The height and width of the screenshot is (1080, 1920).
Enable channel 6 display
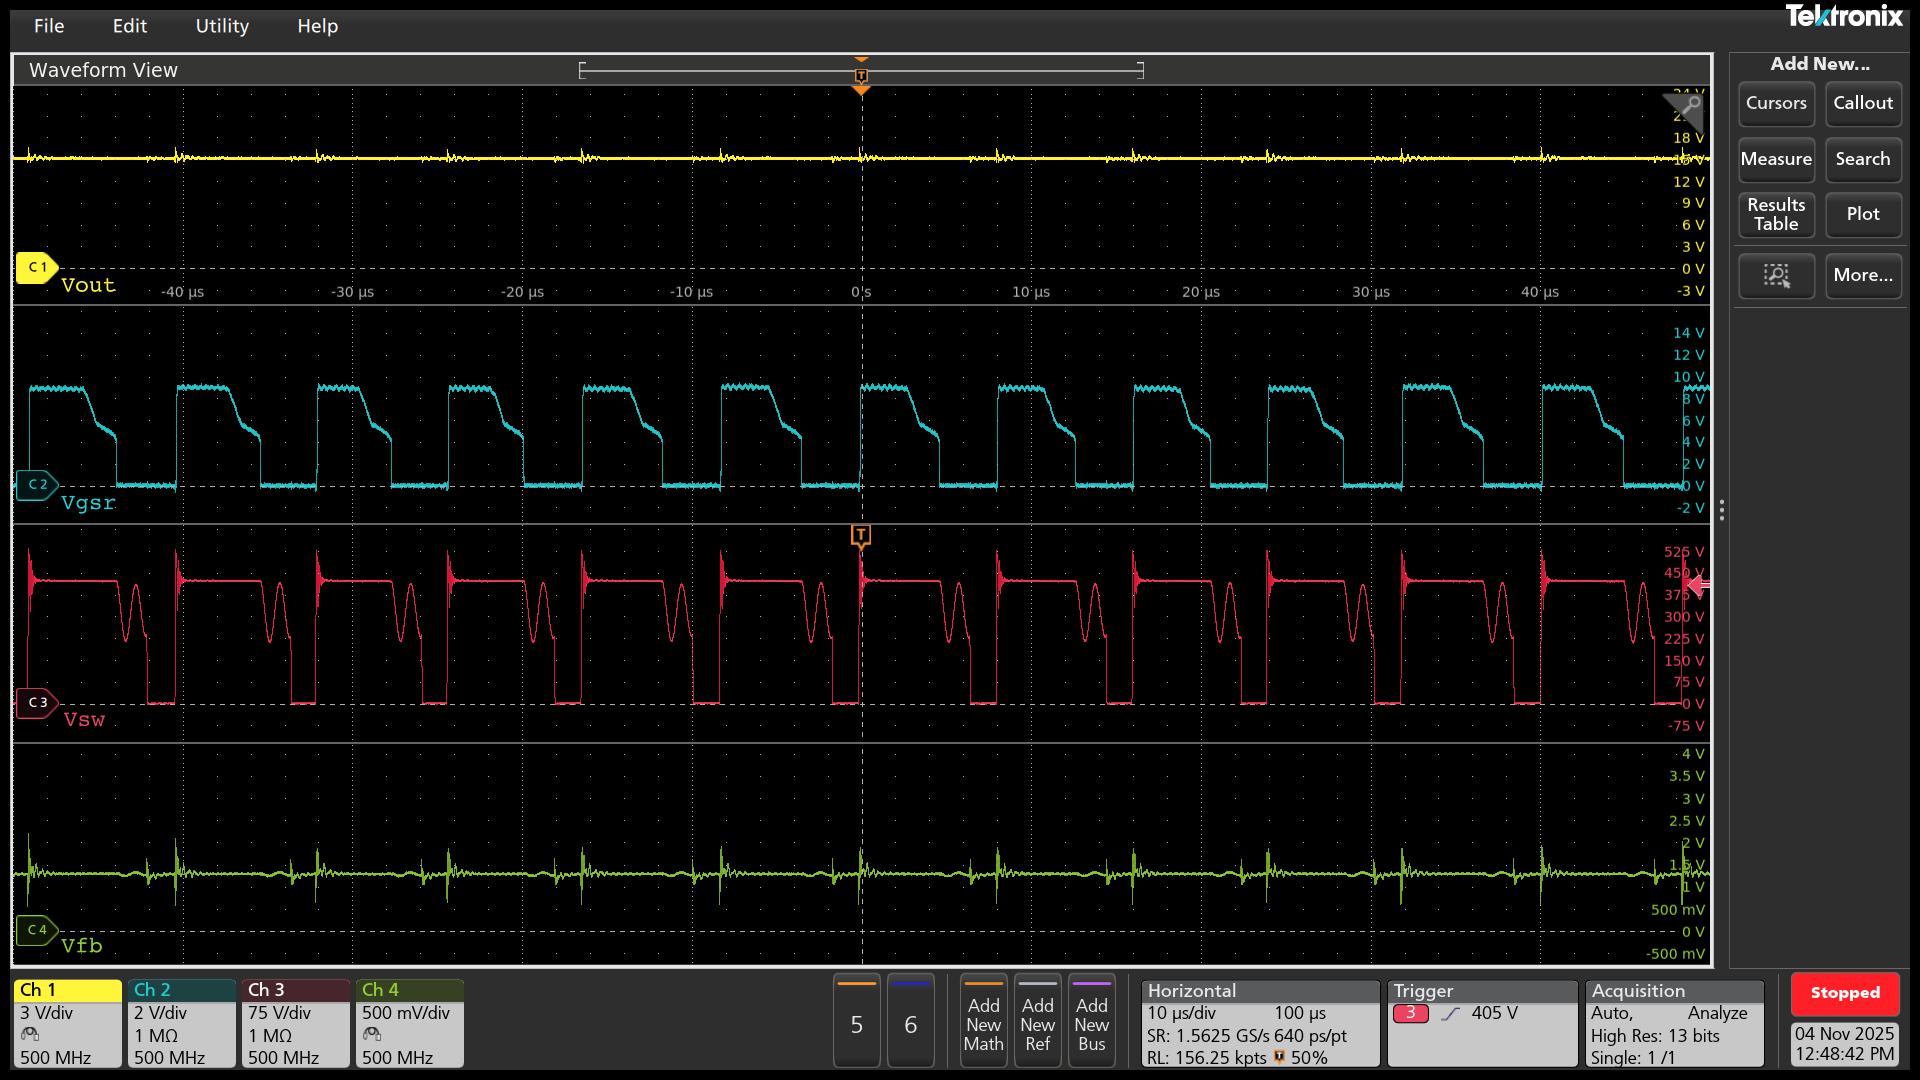click(910, 1021)
